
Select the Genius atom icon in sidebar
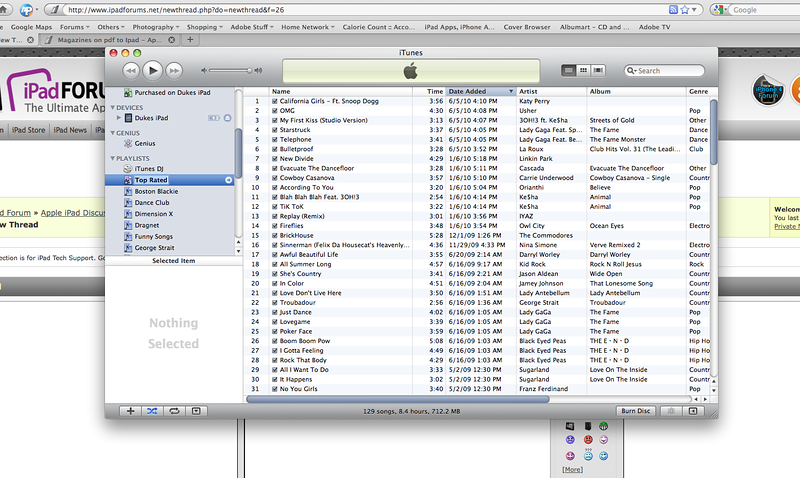pos(128,143)
